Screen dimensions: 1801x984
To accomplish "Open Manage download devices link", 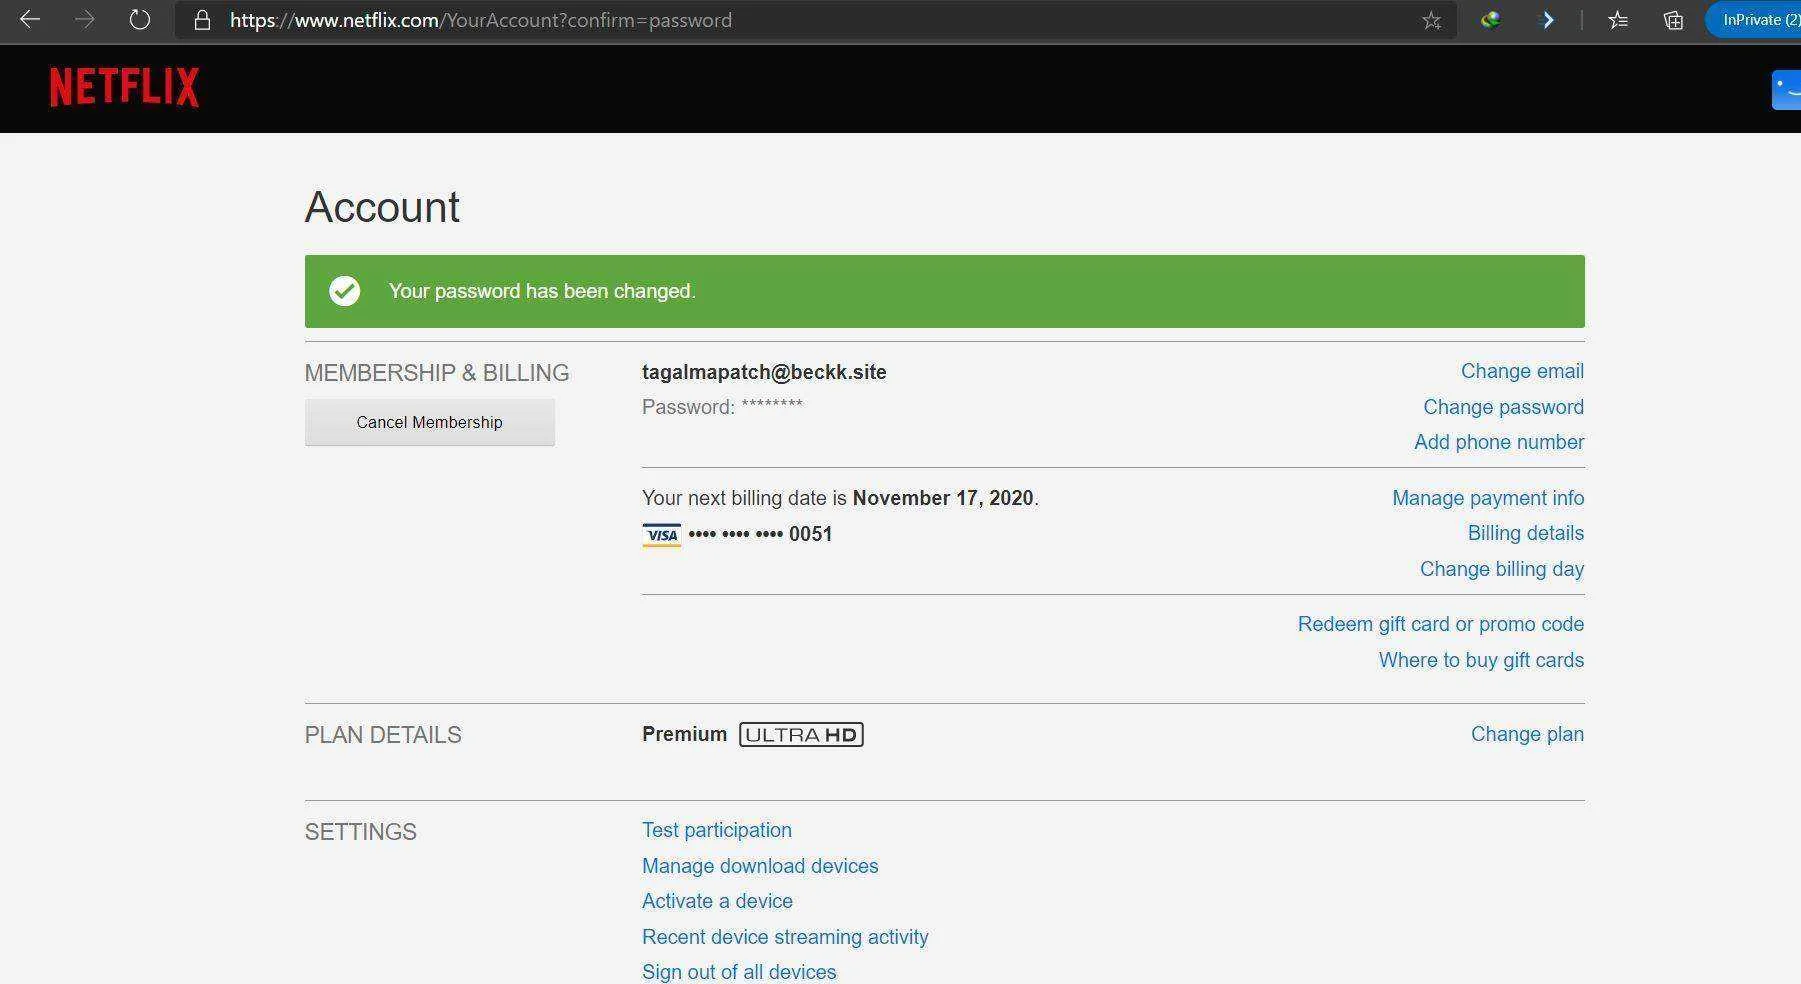I will point(760,866).
